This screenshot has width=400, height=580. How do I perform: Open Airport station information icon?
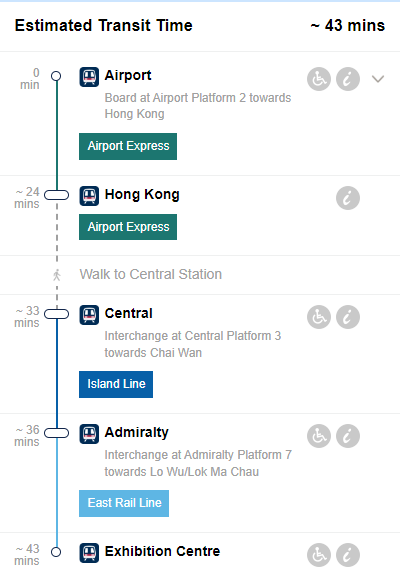click(x=348, y=79)
